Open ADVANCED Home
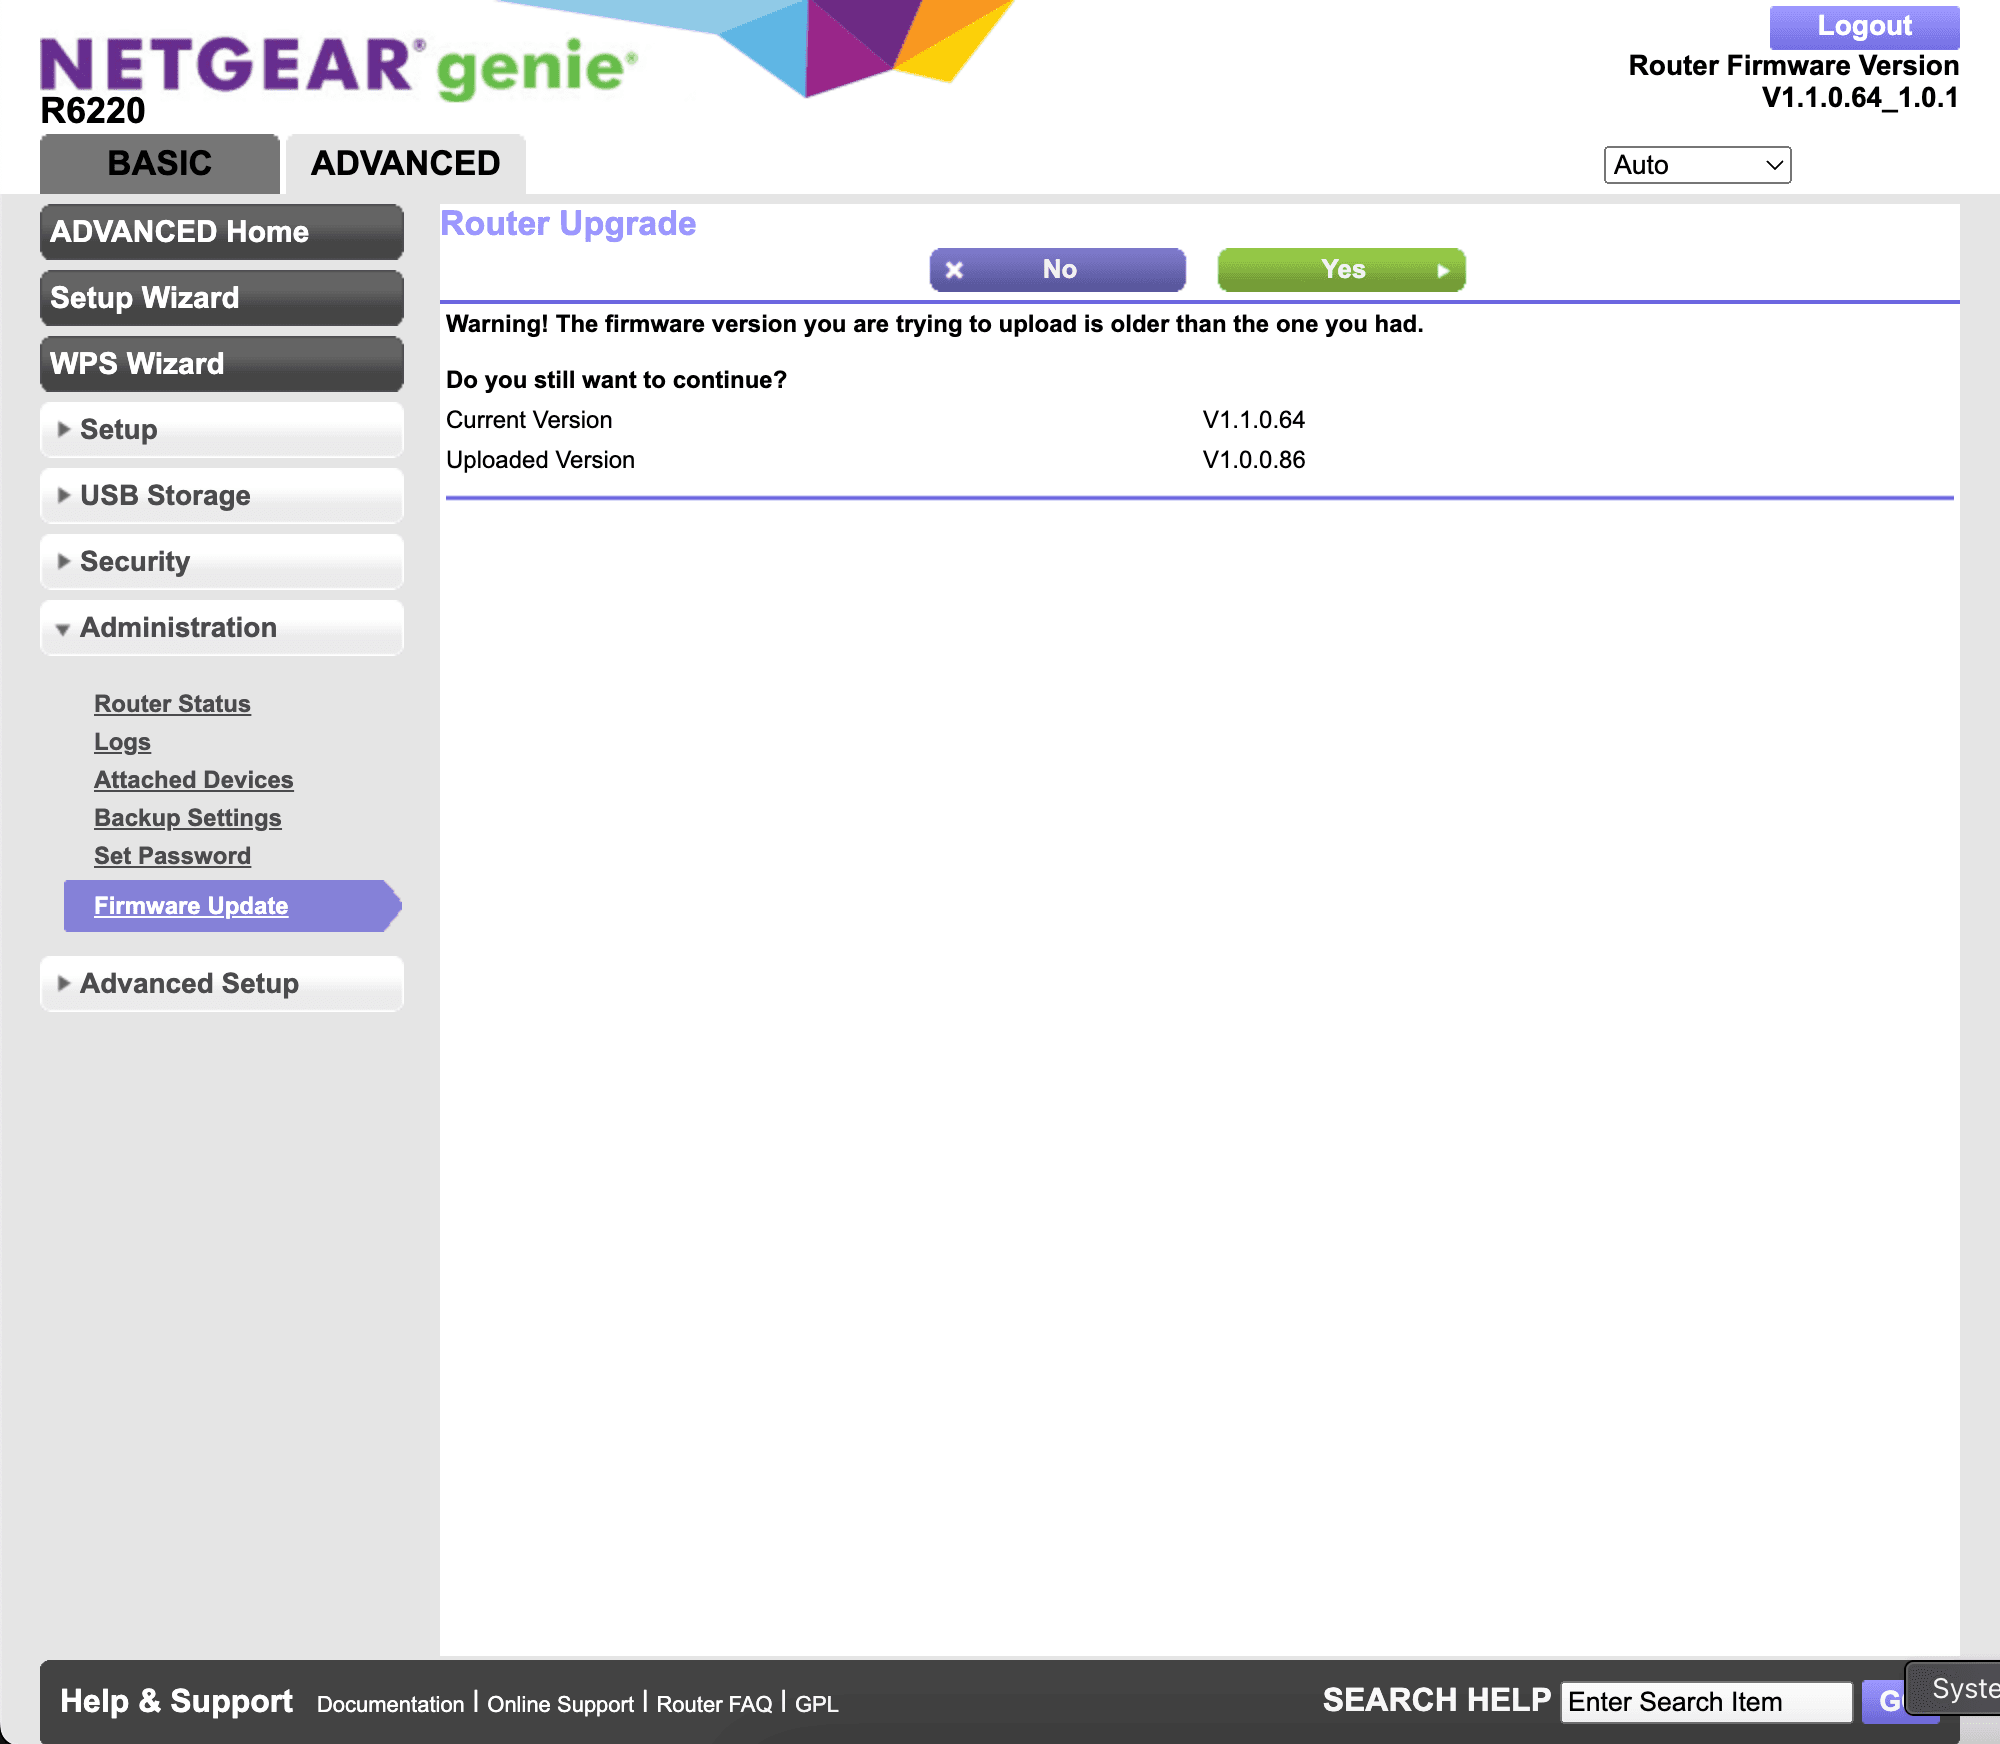Image resolution: width=2000 pixels, height=1744 pixels. pyautogui.click(x=222, y=232)
